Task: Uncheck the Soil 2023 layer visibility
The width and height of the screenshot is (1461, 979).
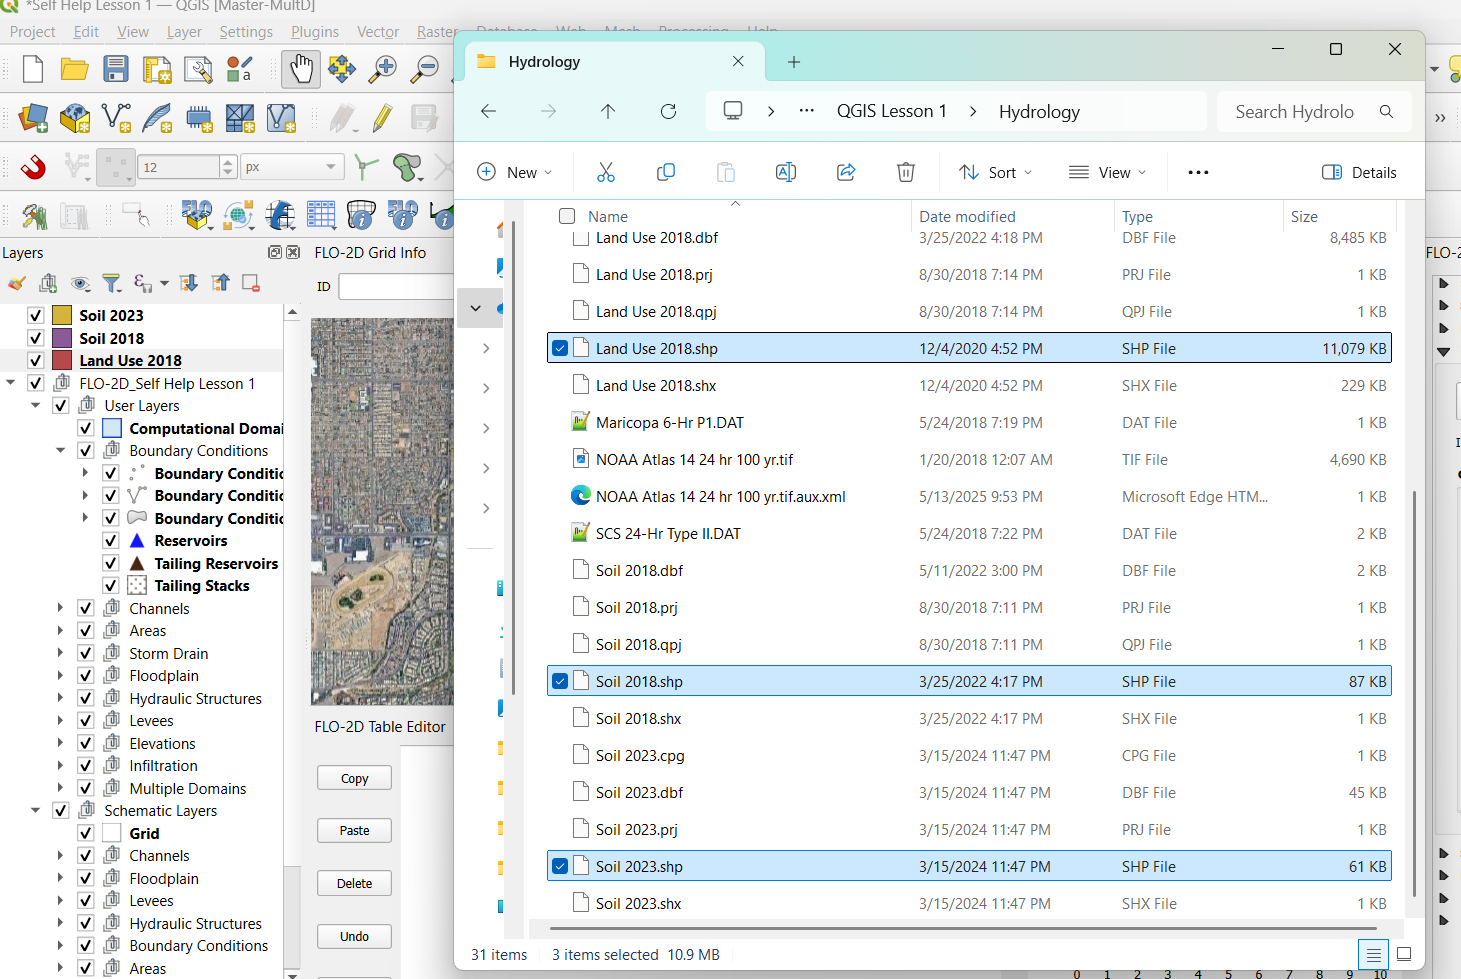Action: click(x=36, y=316)
